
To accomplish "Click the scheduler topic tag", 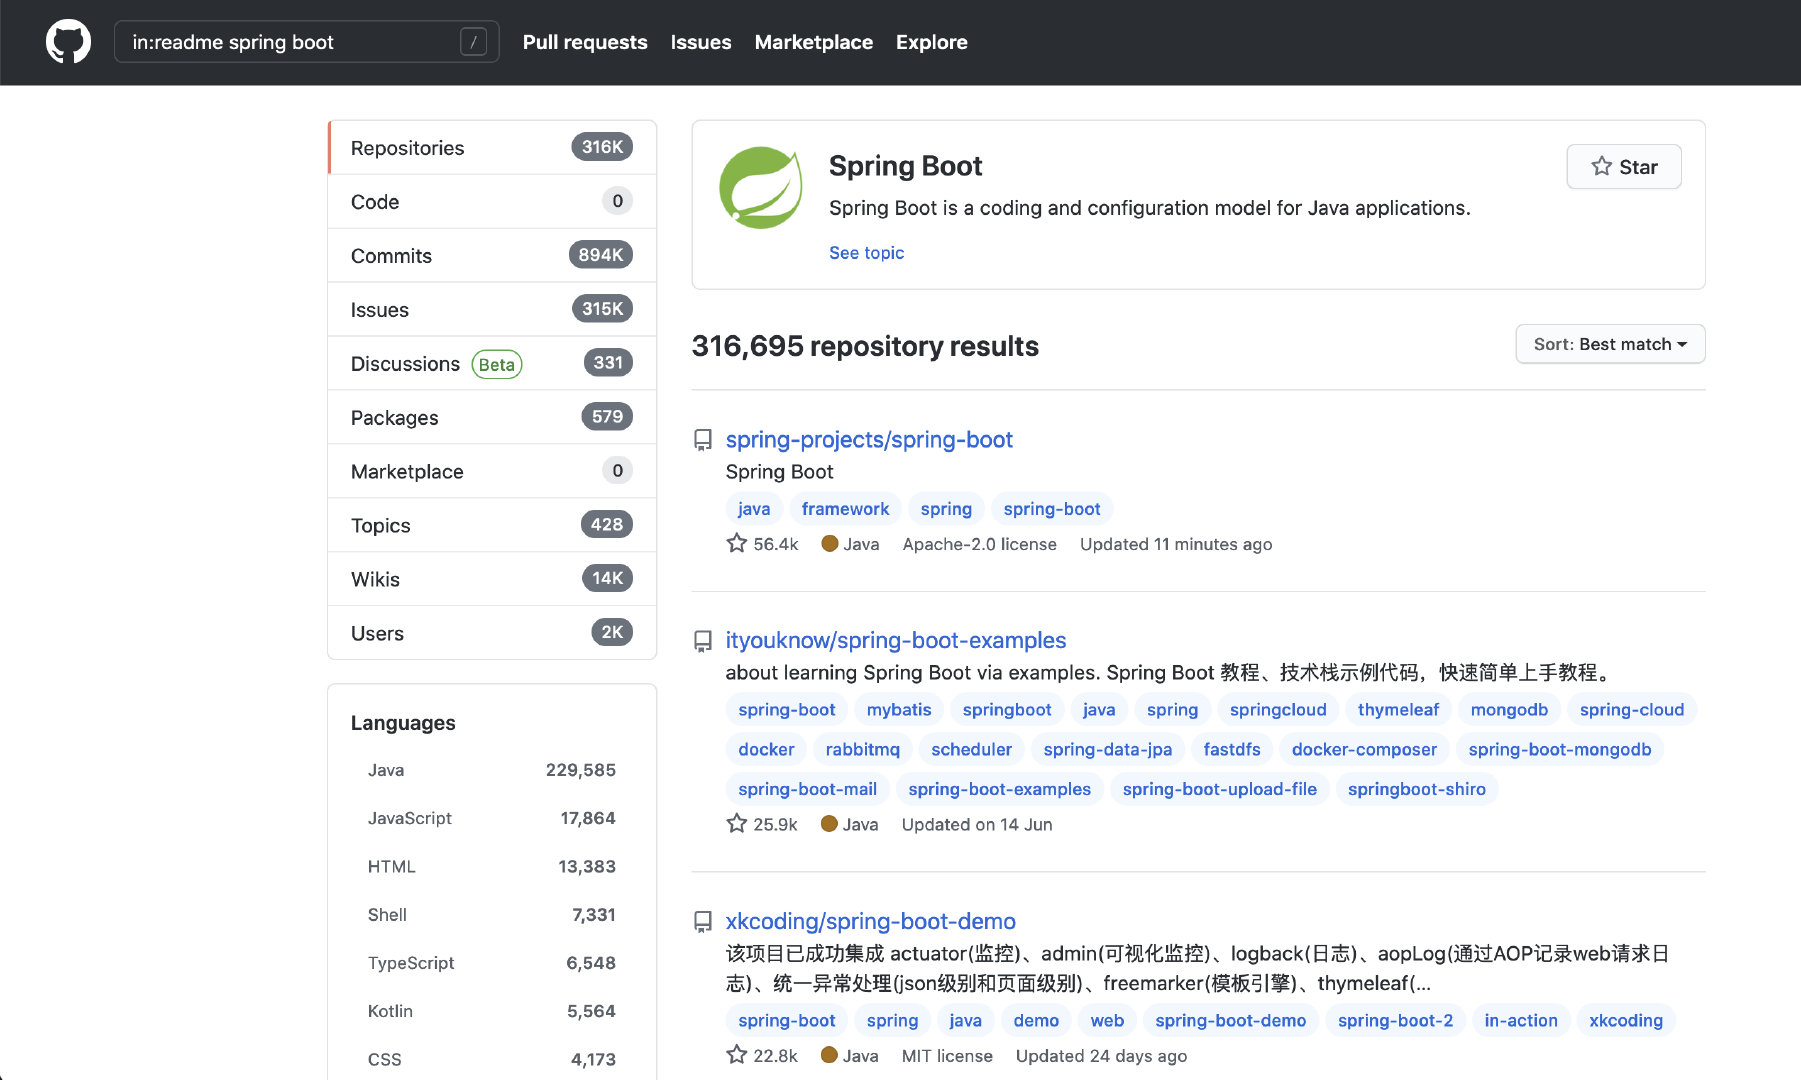I will click(972, 750).
